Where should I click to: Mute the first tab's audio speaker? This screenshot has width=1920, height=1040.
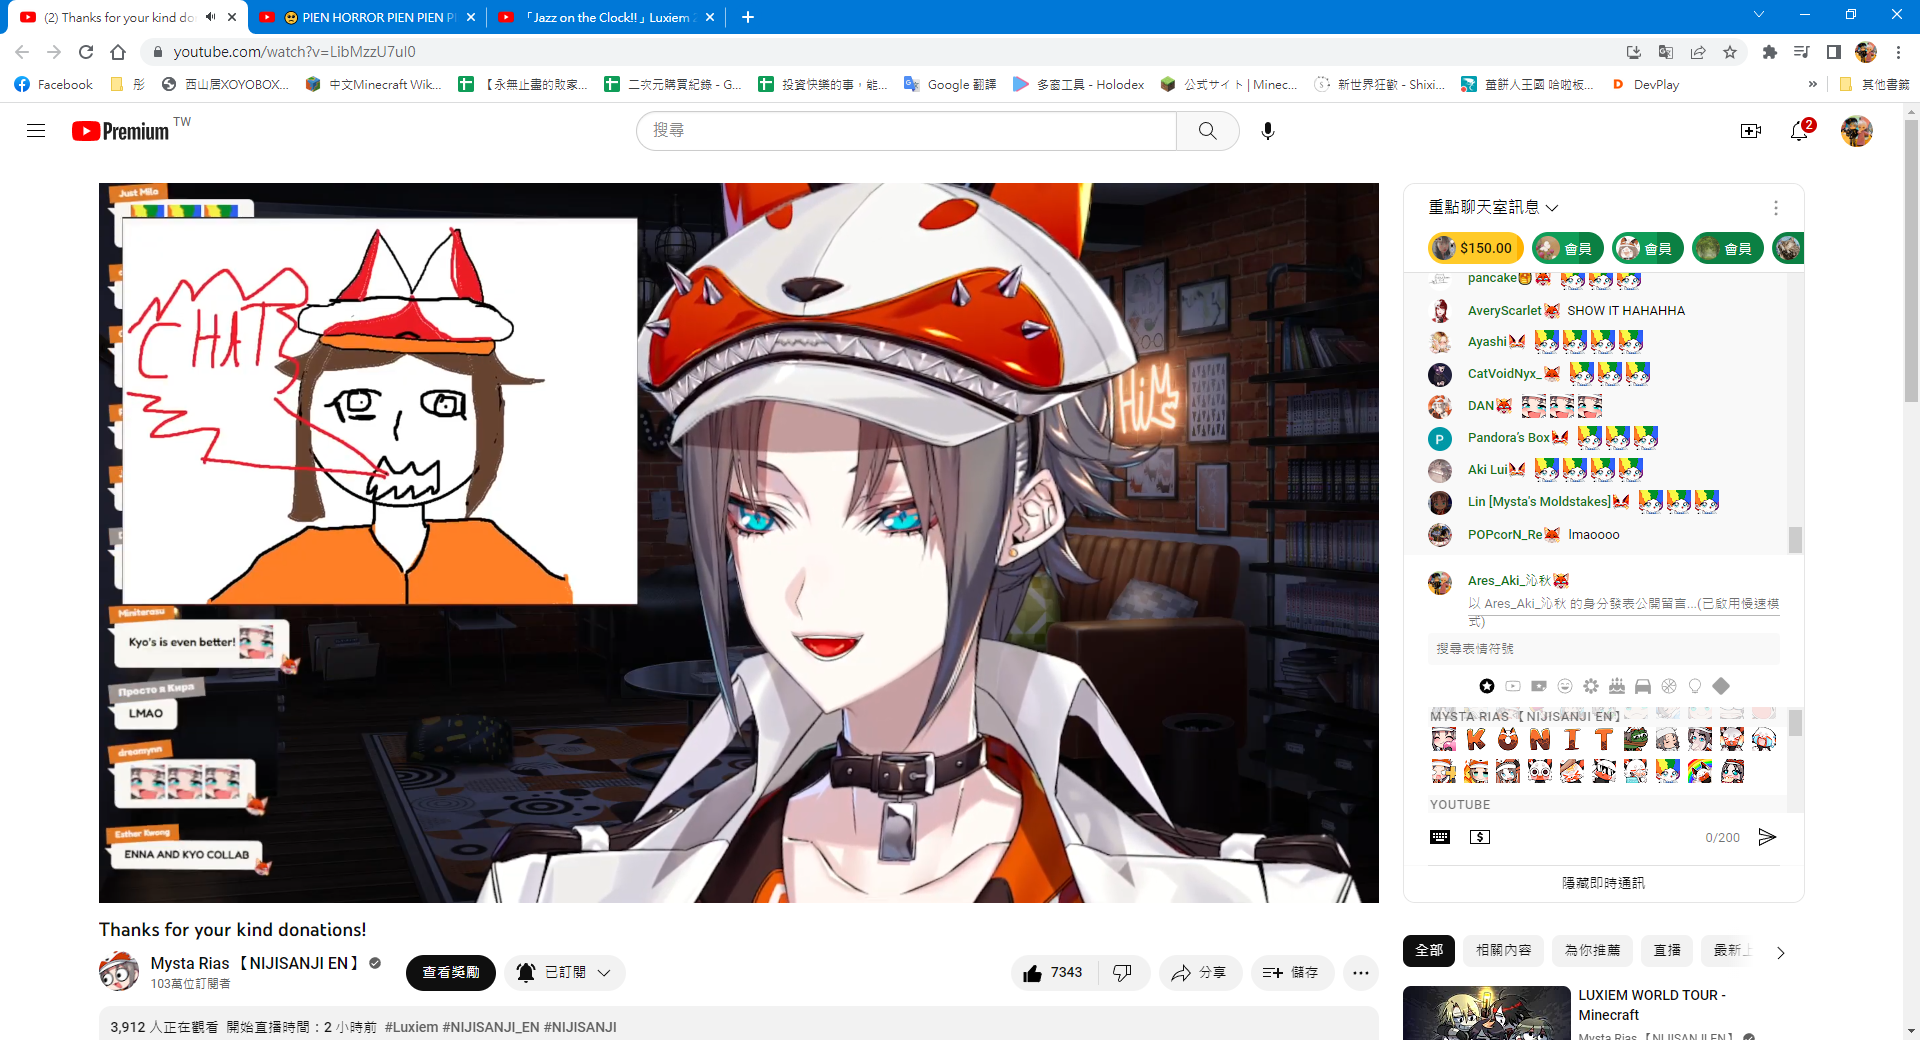coord(211,17)
